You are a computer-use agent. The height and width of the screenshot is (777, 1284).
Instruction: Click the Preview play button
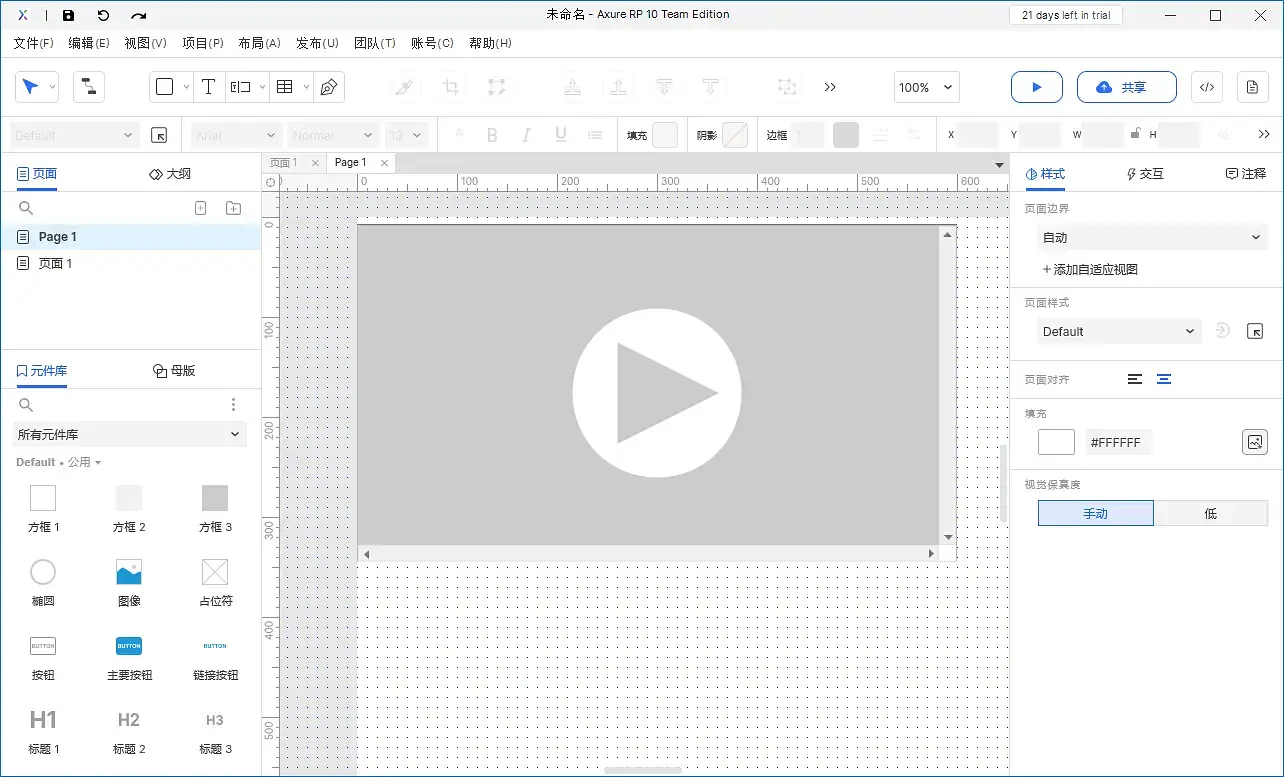(x=1036, y=87)
